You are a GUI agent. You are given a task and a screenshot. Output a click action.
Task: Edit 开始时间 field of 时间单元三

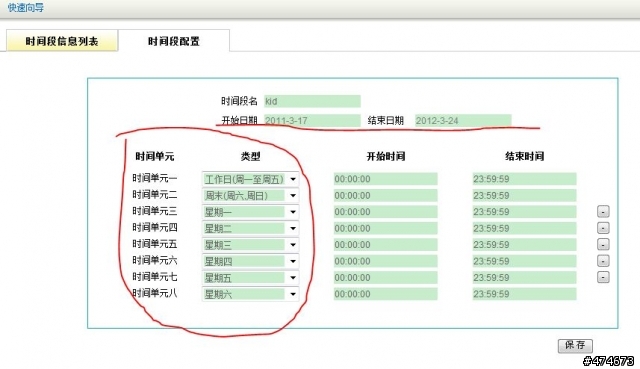click(x=385, y=212)
